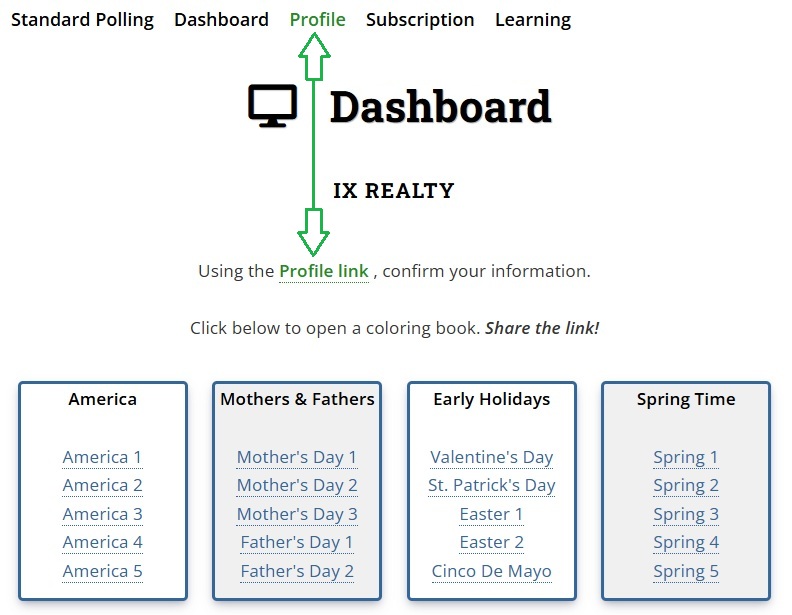Open the America 4 coloring book link

click(x=102, y=542)
